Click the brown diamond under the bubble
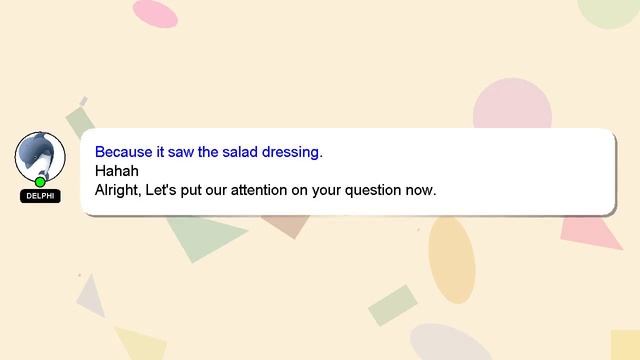The height and width of the screenshot is (360, 640). 287,226
